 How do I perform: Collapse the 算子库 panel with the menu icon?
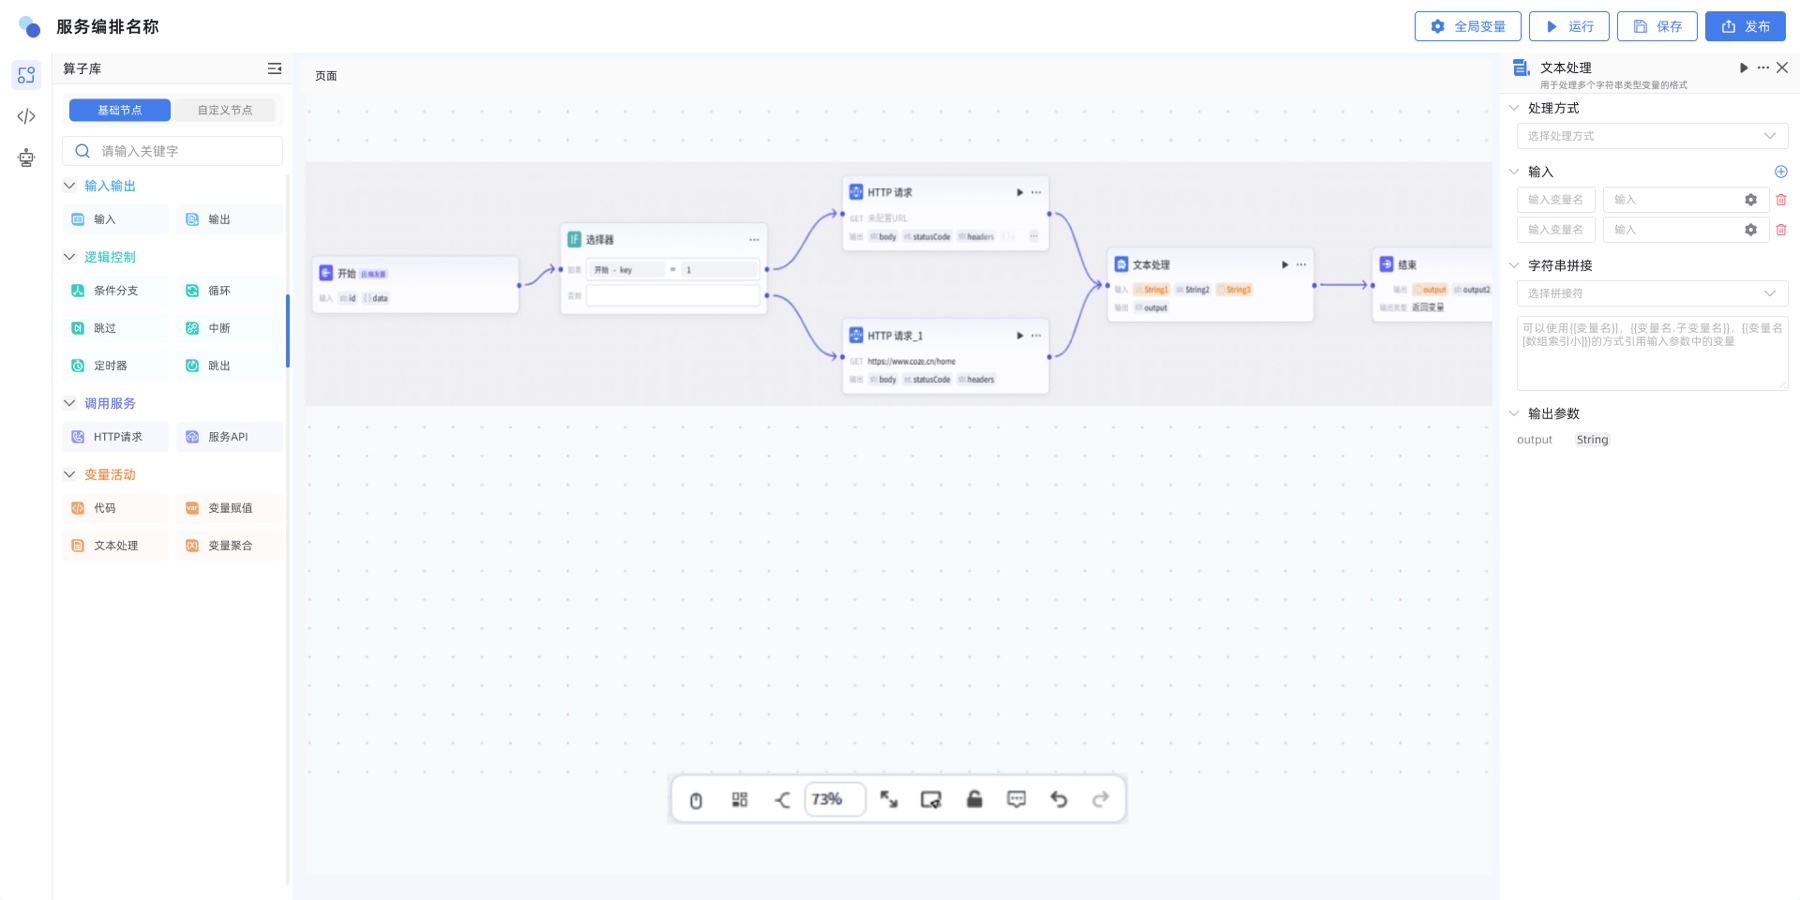pyautogui.click(x=274, y=69)
